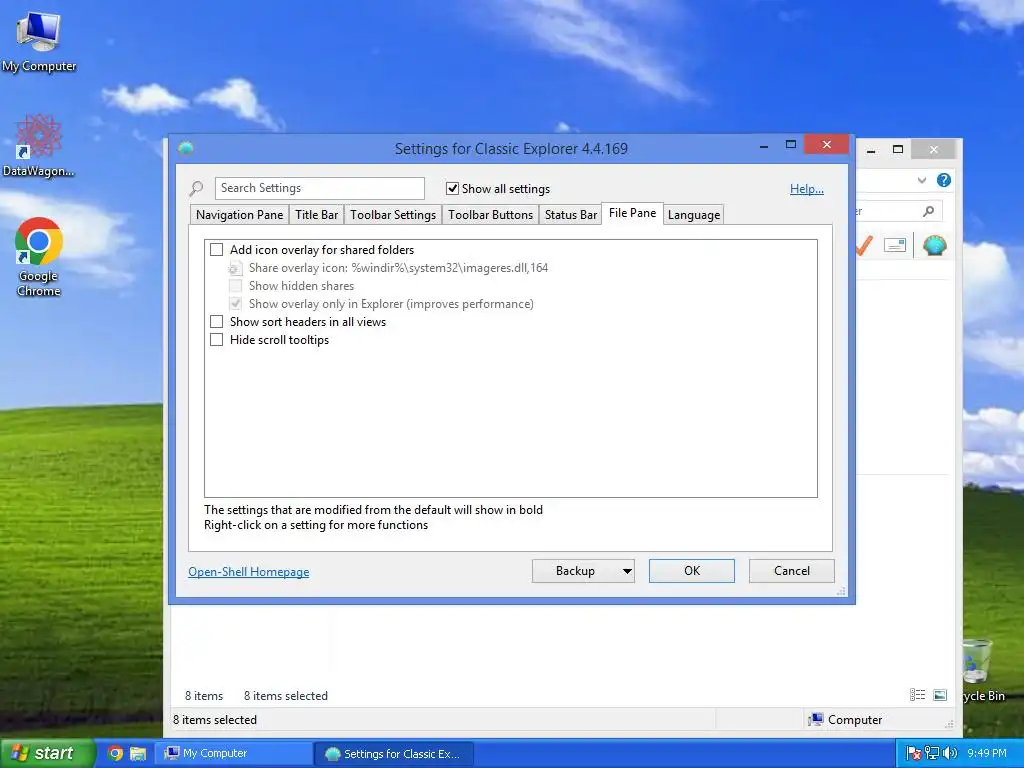Open Google Chrome desktop shortcut
1024x768 pixels.
click(x=39, y=257)
